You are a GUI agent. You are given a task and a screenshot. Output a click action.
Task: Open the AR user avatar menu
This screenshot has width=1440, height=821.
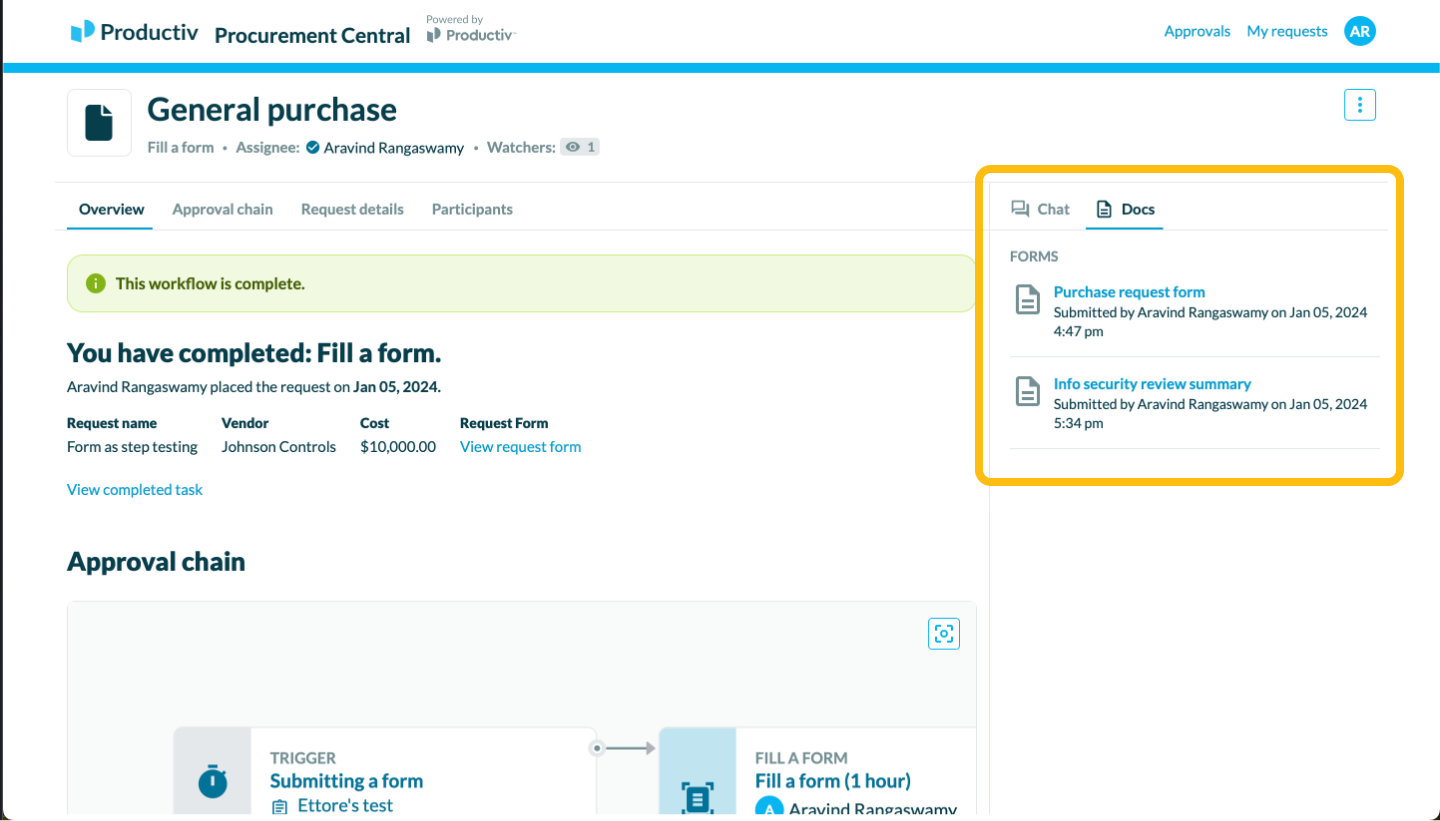[1360, 32]
